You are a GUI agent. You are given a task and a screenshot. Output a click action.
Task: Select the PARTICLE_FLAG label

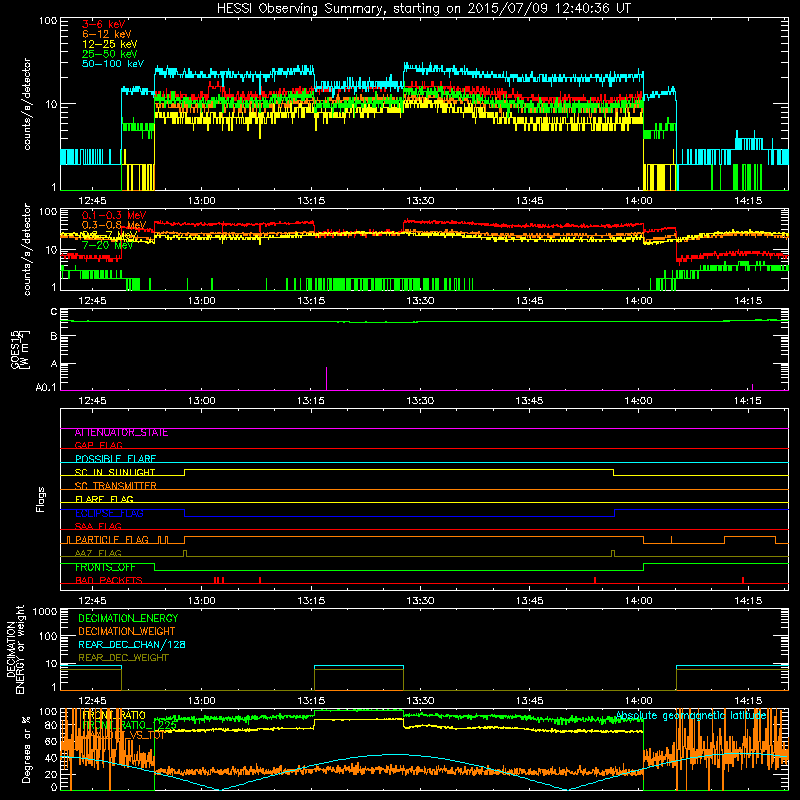pos(112,540)
